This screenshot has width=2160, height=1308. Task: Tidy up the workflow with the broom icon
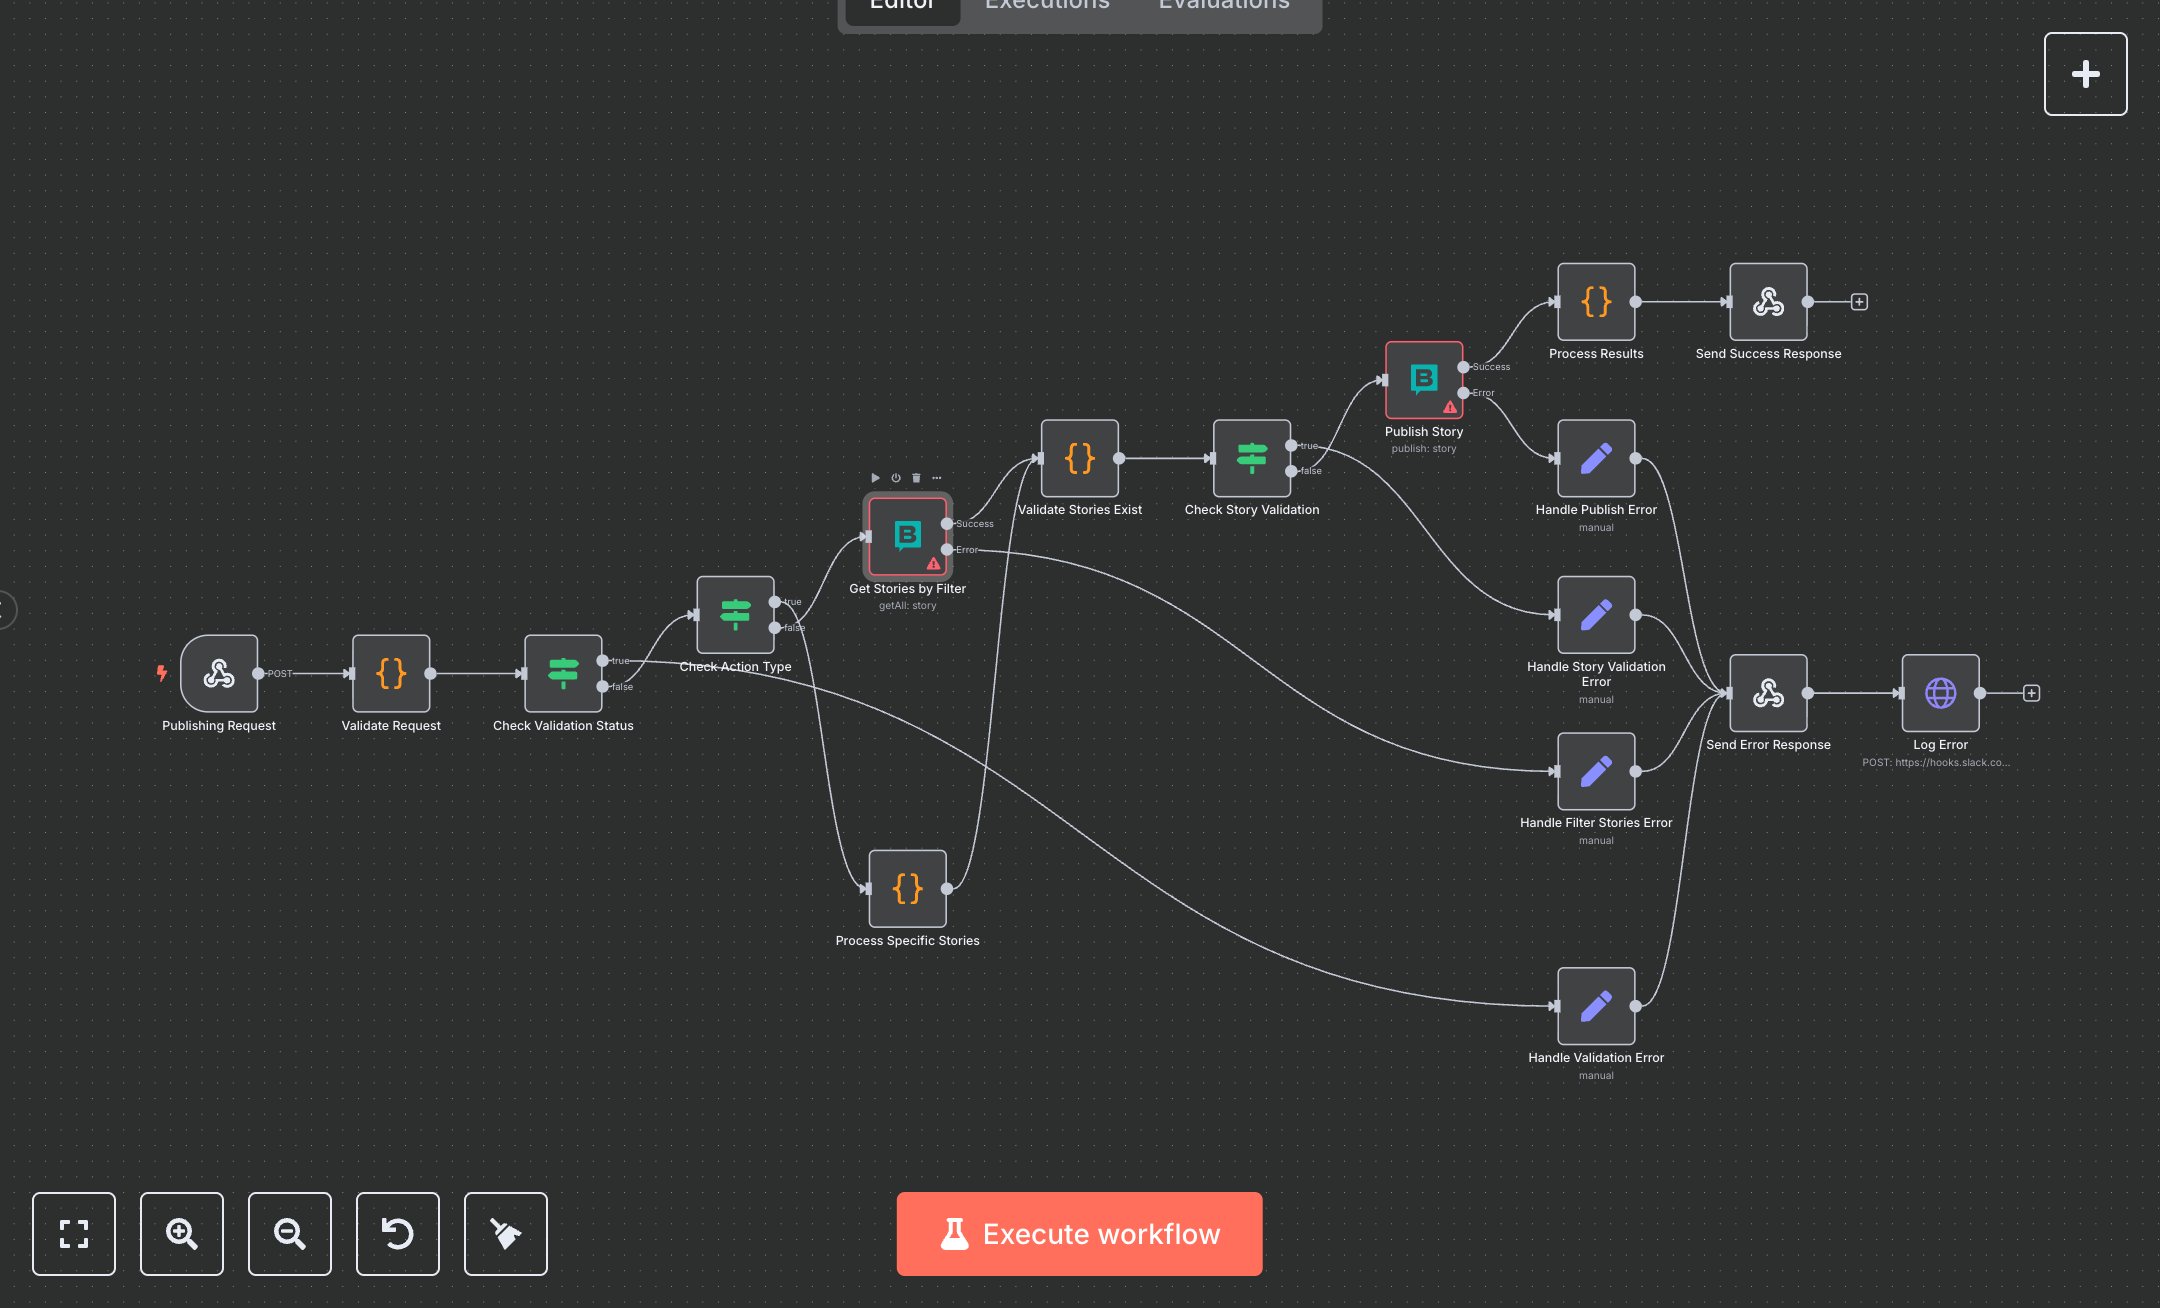coord(505,1234)
